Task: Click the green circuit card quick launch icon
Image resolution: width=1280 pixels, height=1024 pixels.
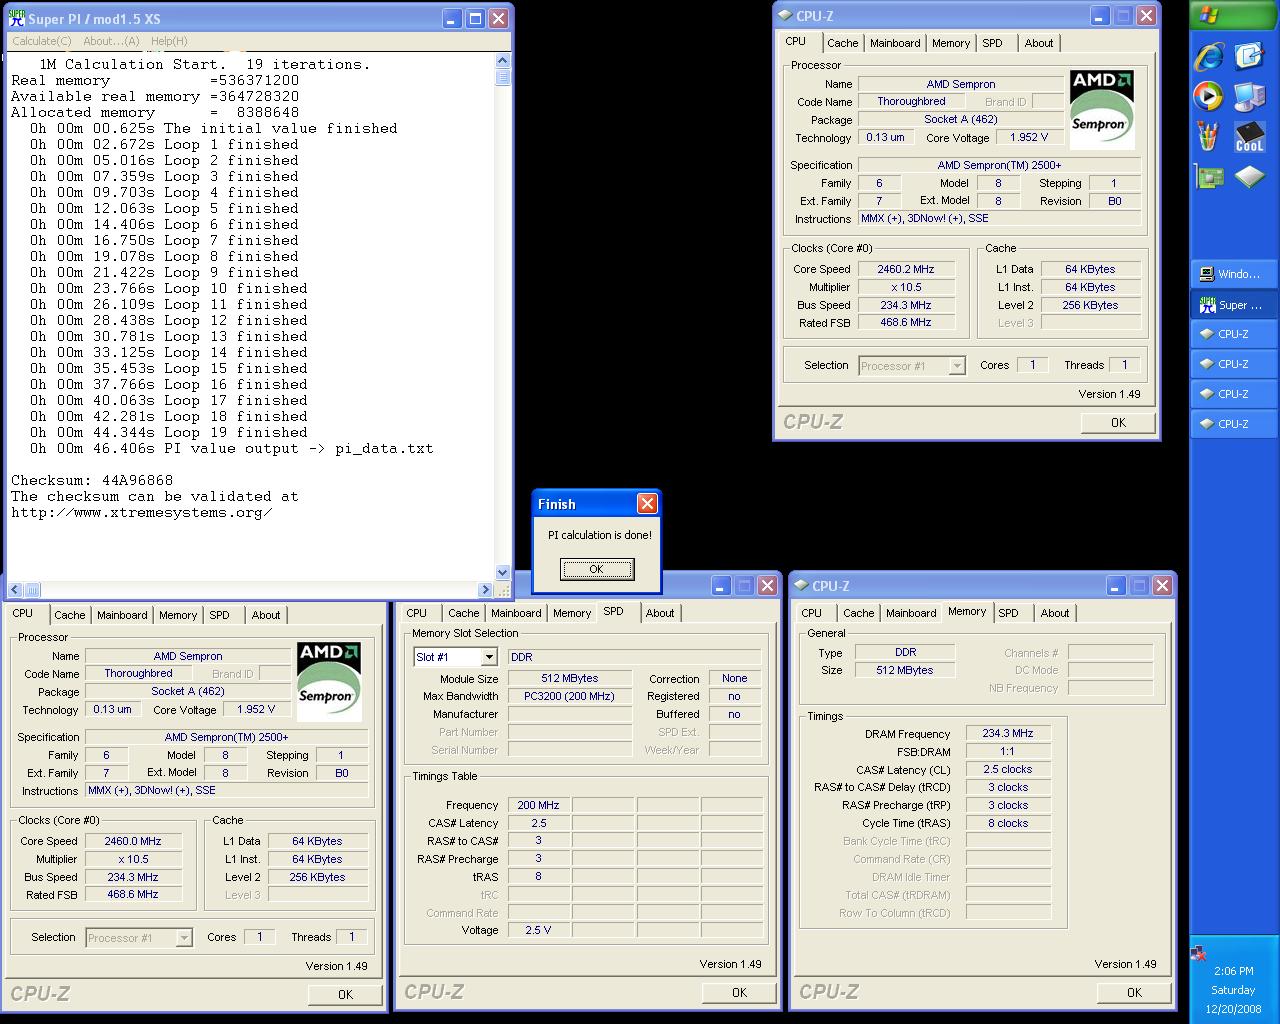Action: (1209, 177)
